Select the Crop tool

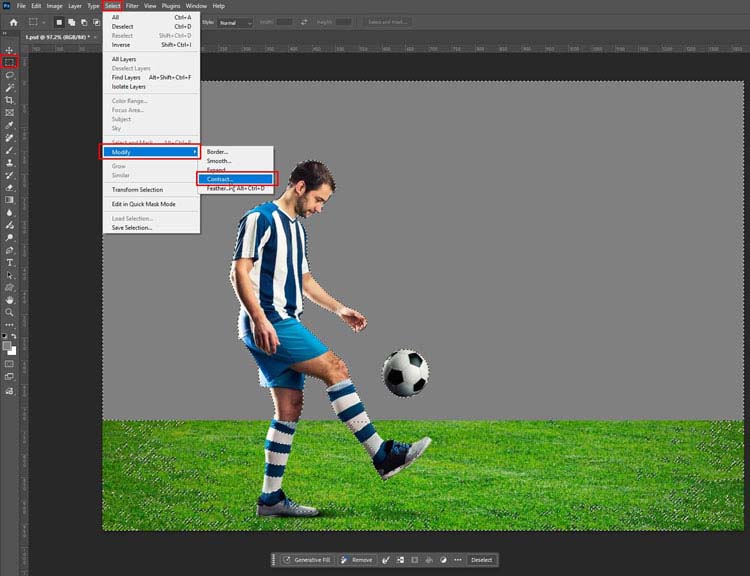point(10,100)
